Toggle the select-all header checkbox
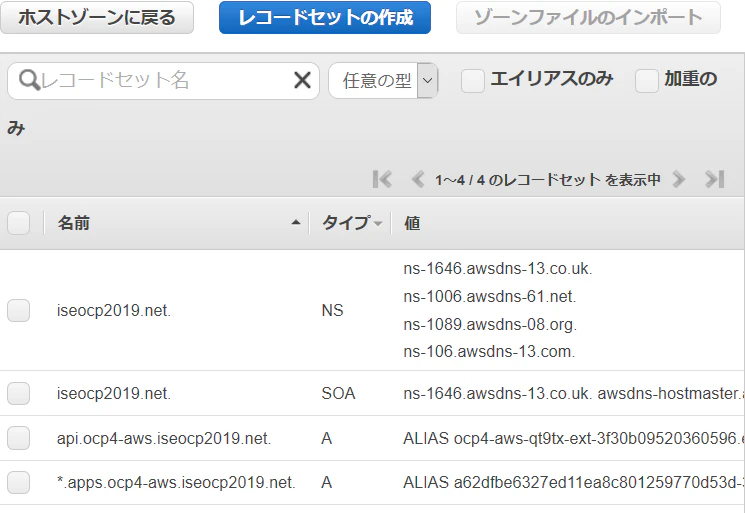Image resolution: width=745 pixels, height=513 pixels. point(19,223)
